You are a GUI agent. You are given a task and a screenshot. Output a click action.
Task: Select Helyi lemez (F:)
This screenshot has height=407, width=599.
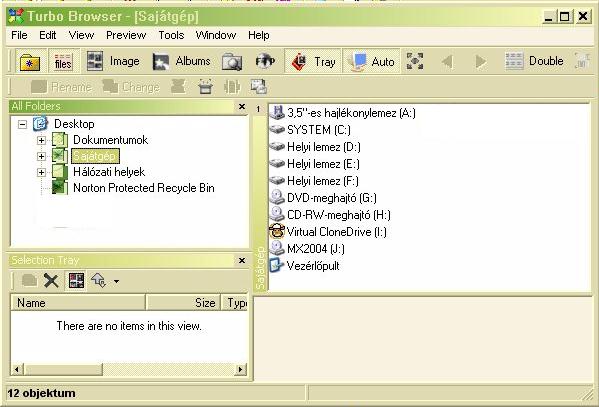pos(314,181)
